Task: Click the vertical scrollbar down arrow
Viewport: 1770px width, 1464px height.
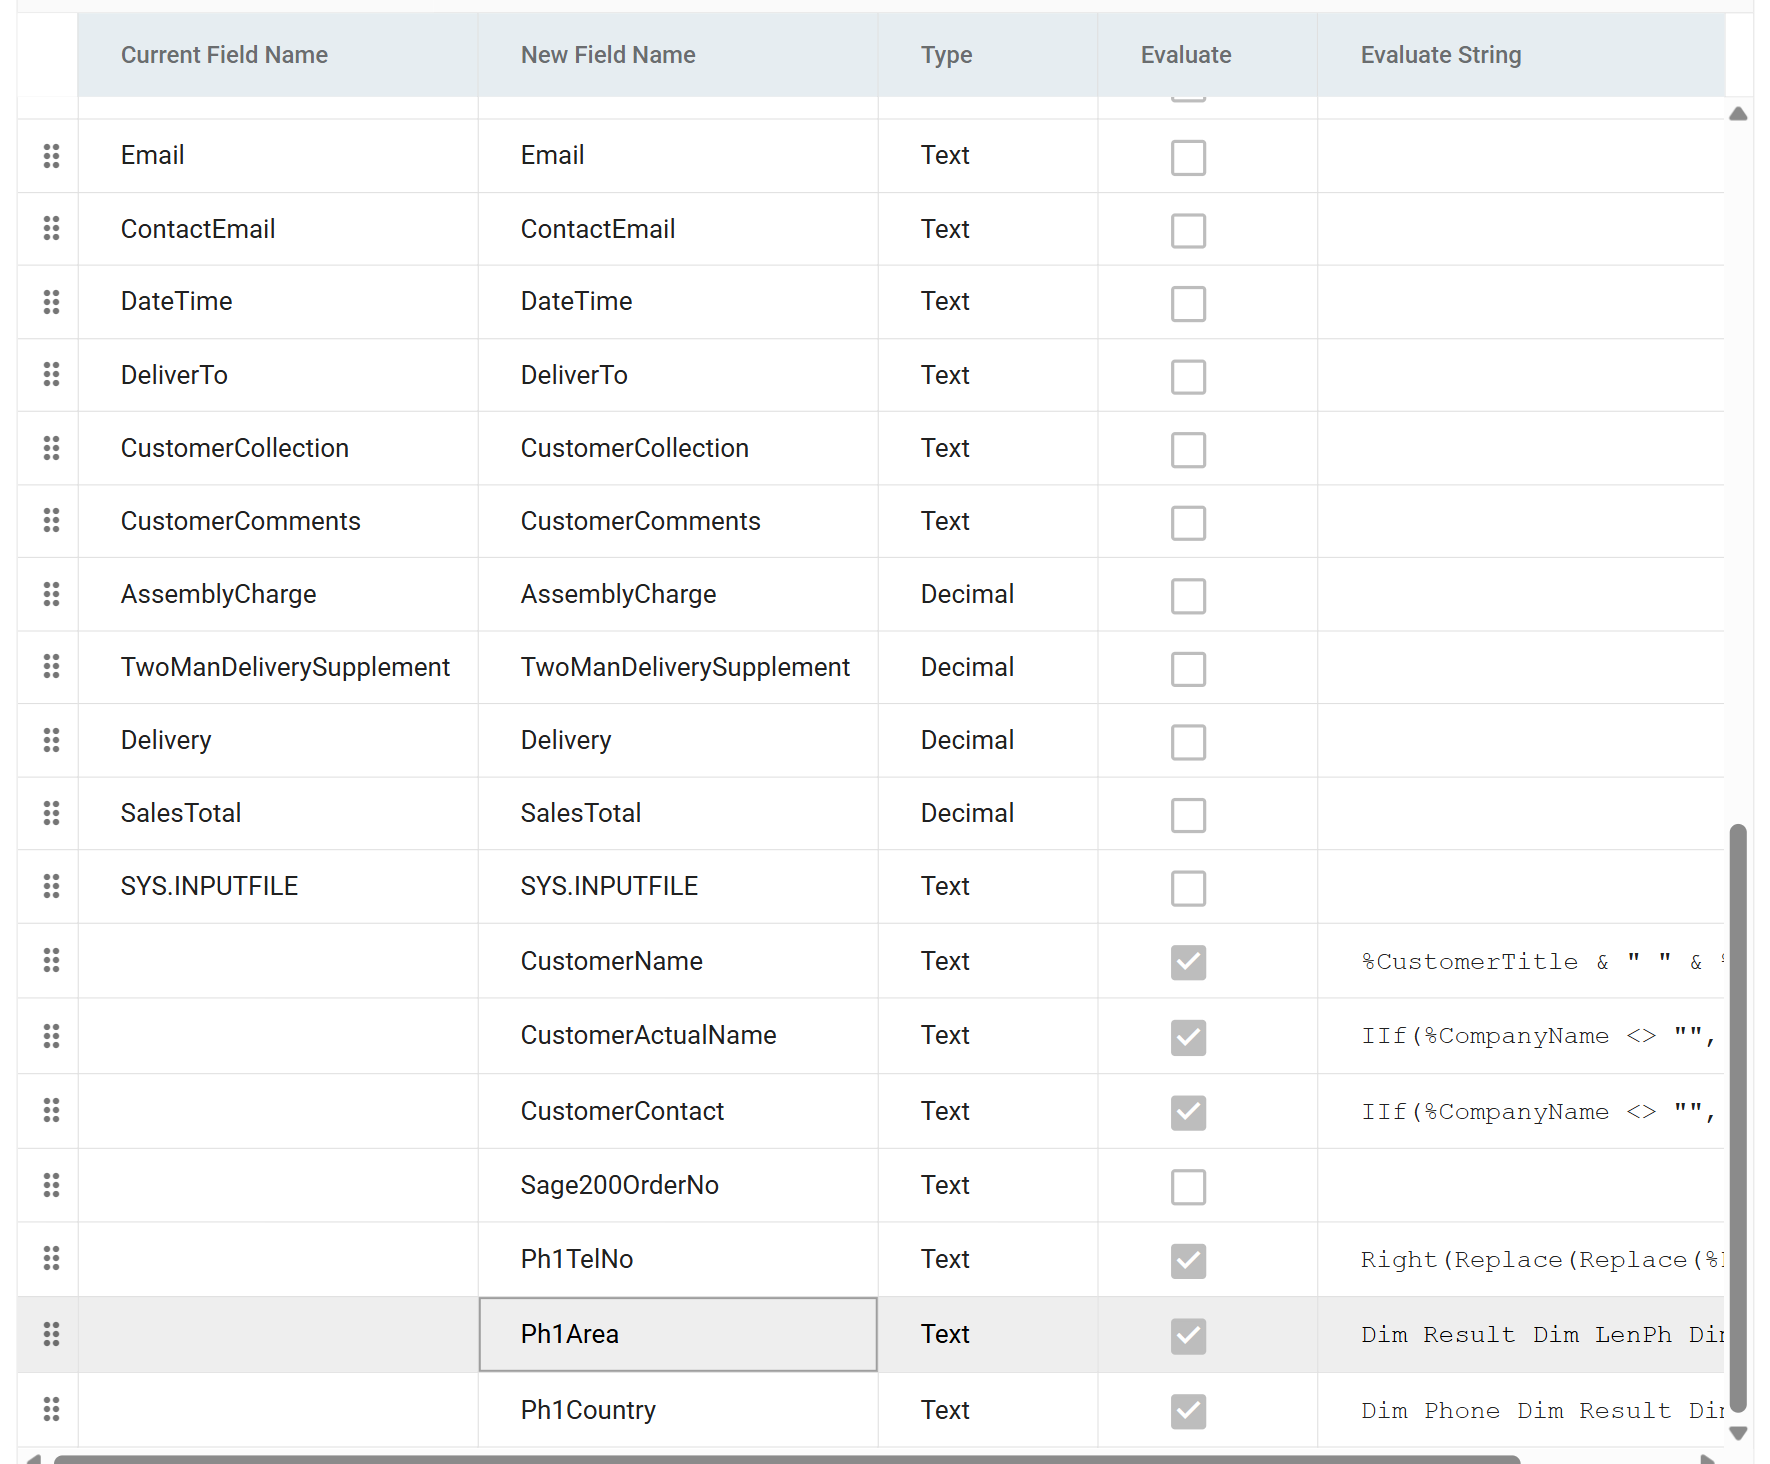Action: point(1738,1433)
